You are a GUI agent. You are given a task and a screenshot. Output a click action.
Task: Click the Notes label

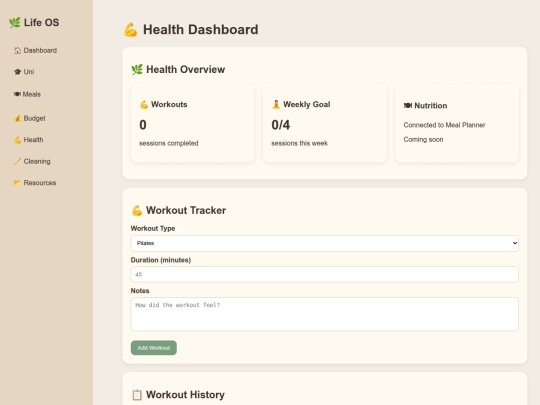coord(140,291)
